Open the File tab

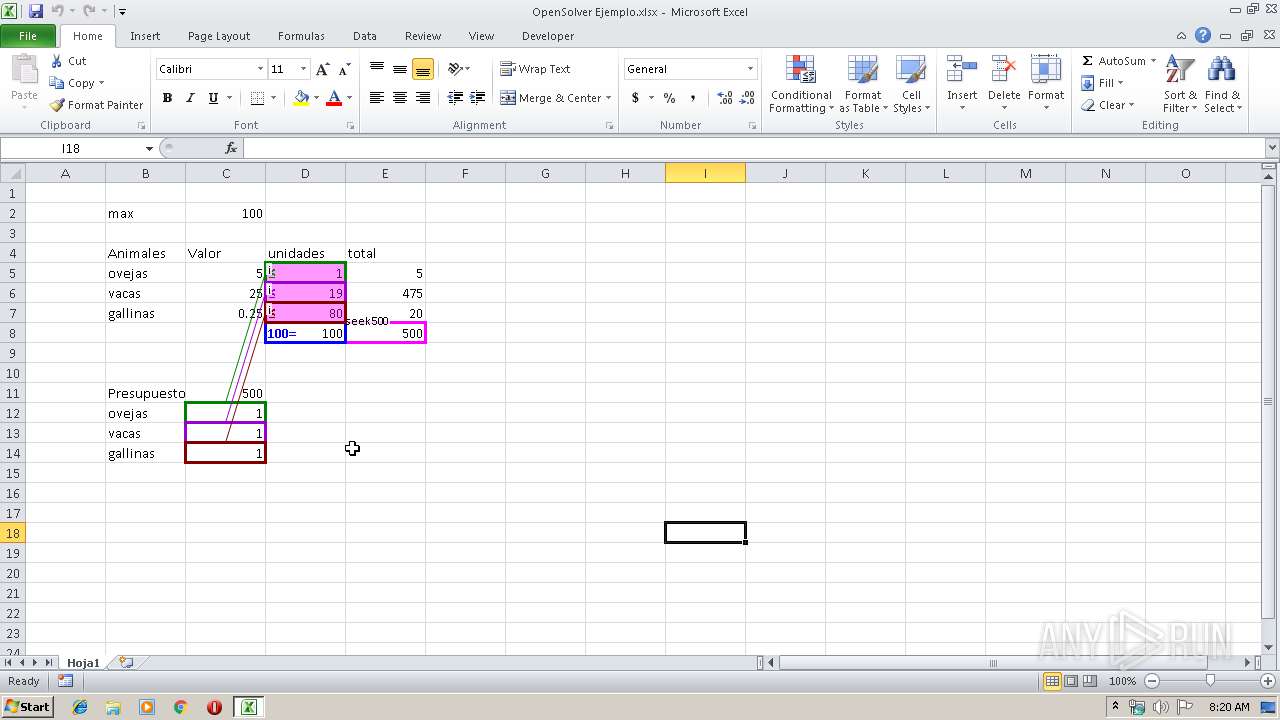tap(28, 36)
